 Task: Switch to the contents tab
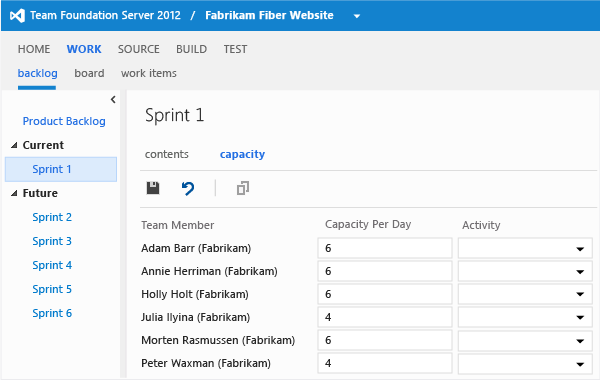click(x=166, y=154)
